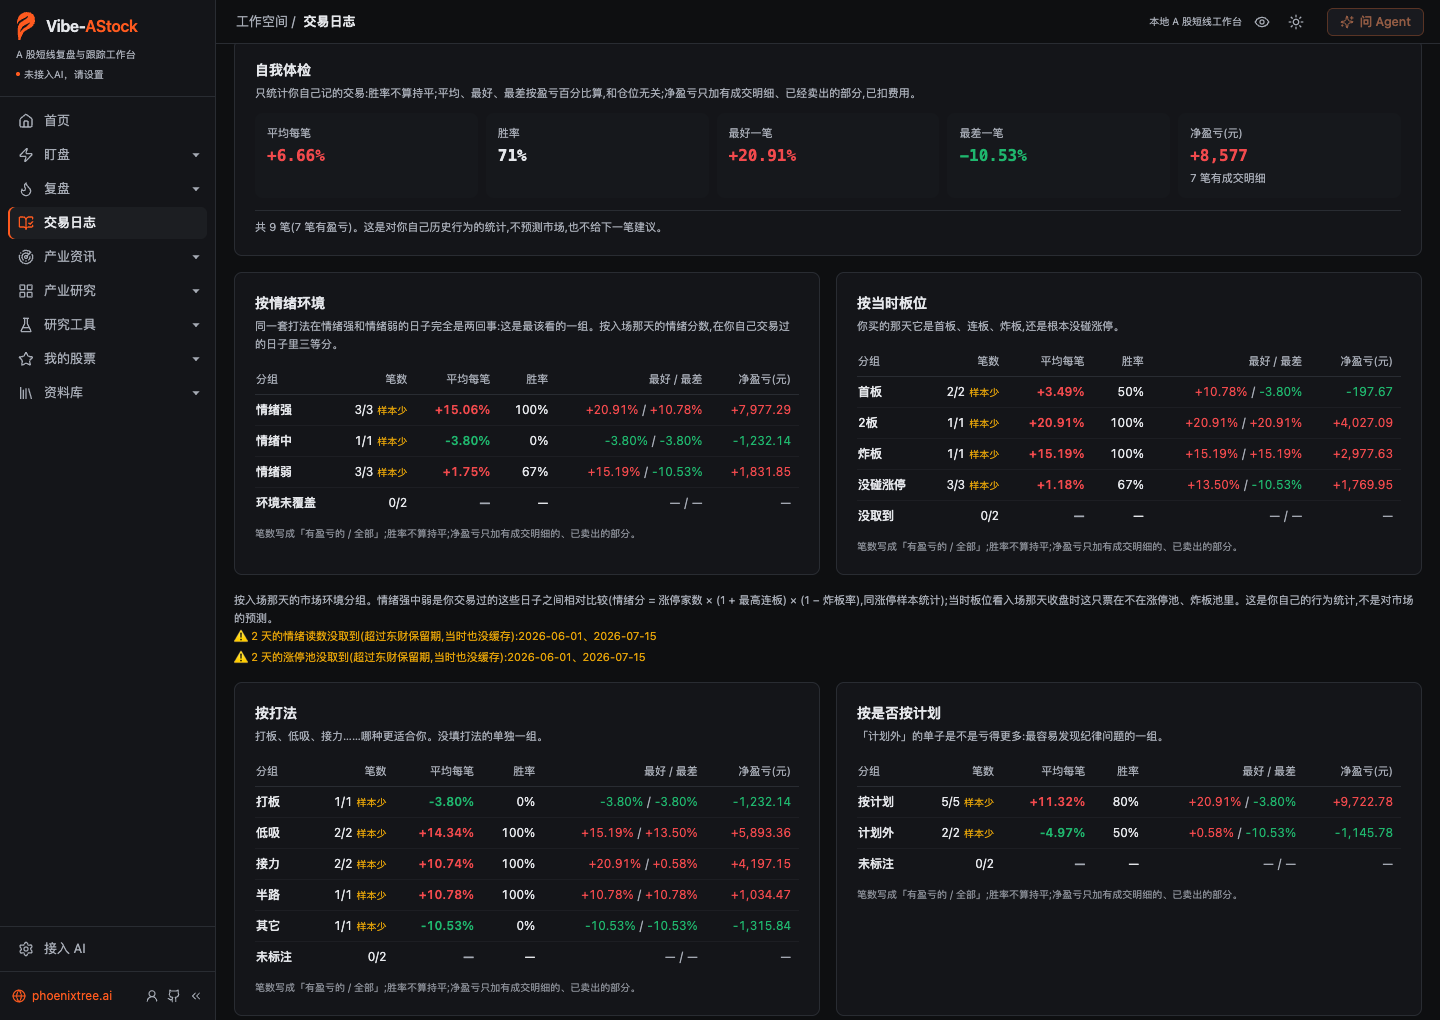The image size is (1440, 1020).
Task: Click the Vibe-AStock flame logo
Action: [x=26, y=26]
